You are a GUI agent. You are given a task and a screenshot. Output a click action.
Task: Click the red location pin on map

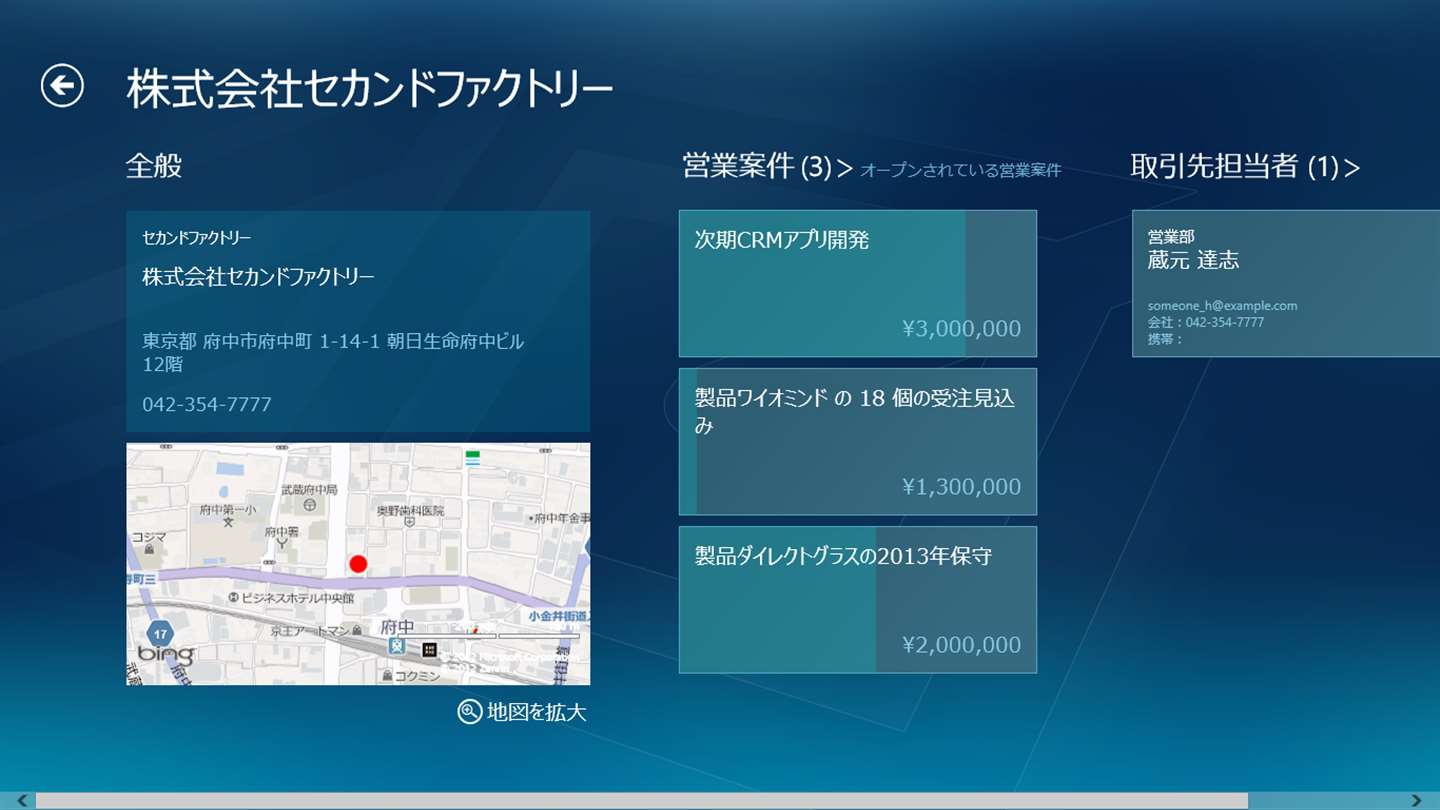(358, 564)
